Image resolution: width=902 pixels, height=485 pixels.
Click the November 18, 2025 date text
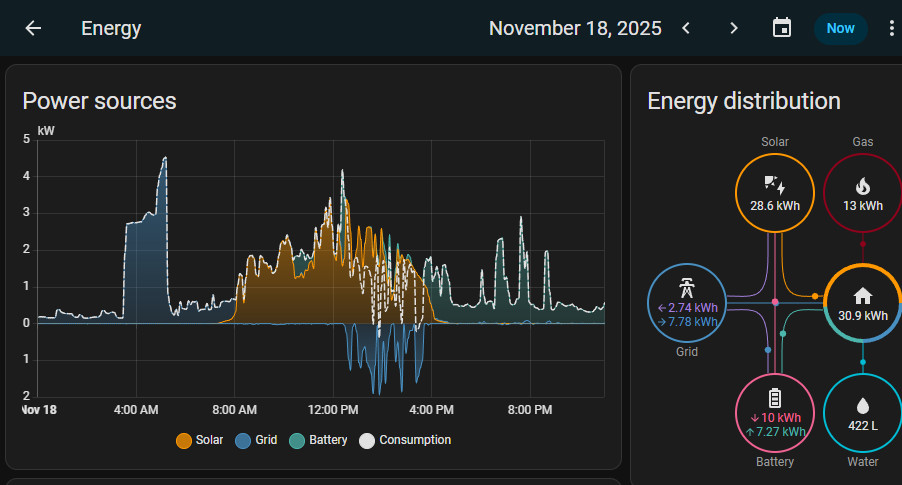pyautogui.click(x=575, y=28)
